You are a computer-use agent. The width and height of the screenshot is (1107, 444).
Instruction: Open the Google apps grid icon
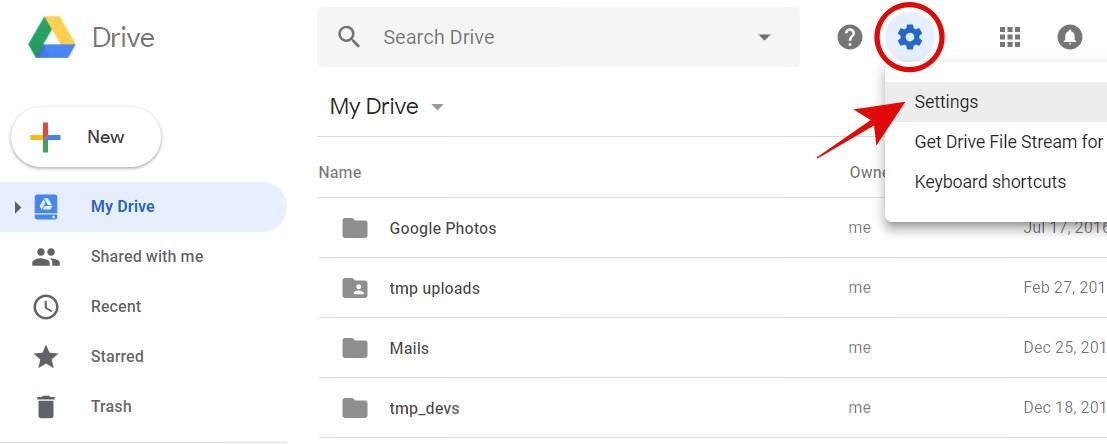coord(1010,37)
